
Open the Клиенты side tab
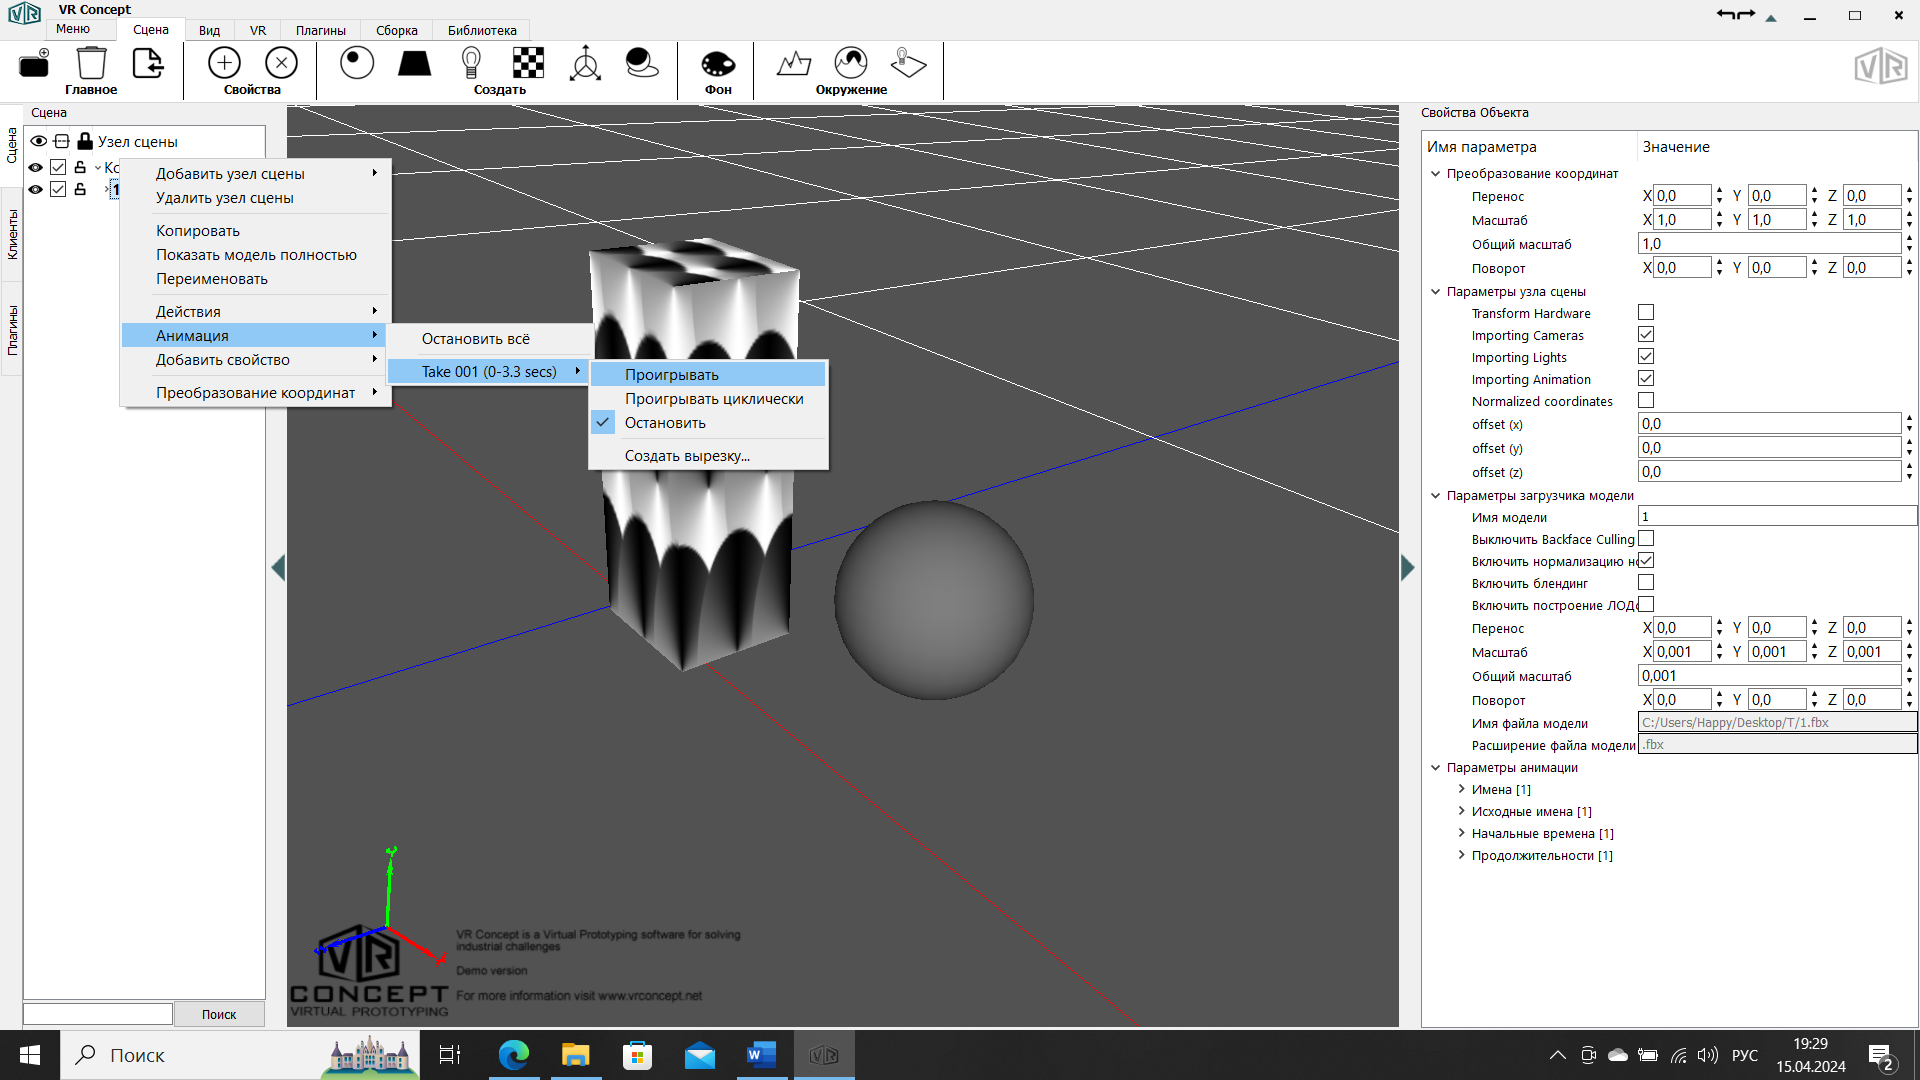coord(12,235)
